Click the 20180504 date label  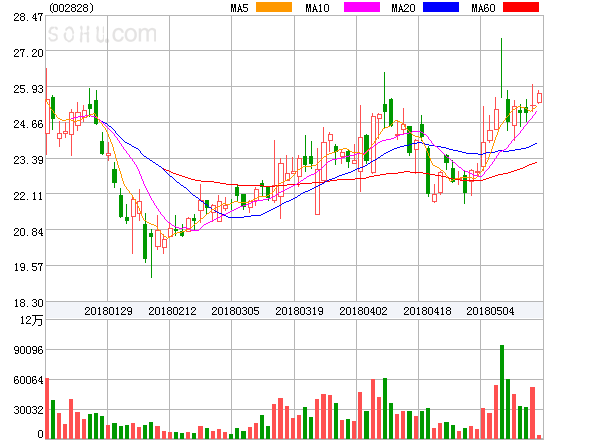tap(490, 311)
